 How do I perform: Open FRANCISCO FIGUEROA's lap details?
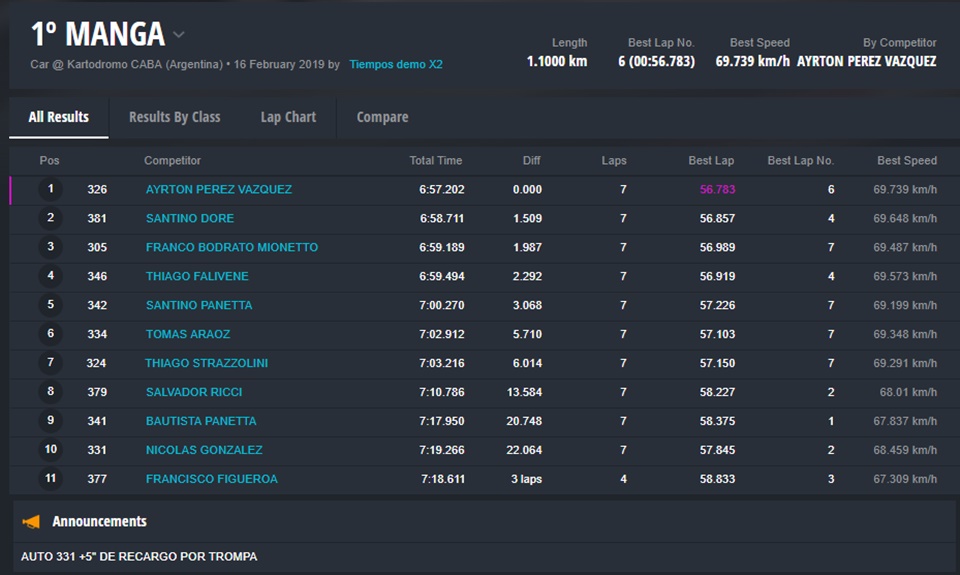(211, 479)
